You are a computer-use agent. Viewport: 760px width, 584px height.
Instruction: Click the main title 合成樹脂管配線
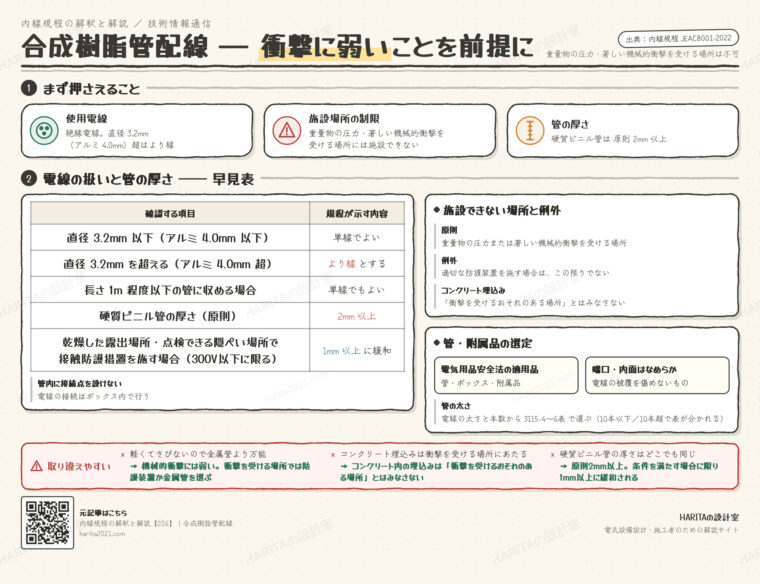tap(115, 46)
